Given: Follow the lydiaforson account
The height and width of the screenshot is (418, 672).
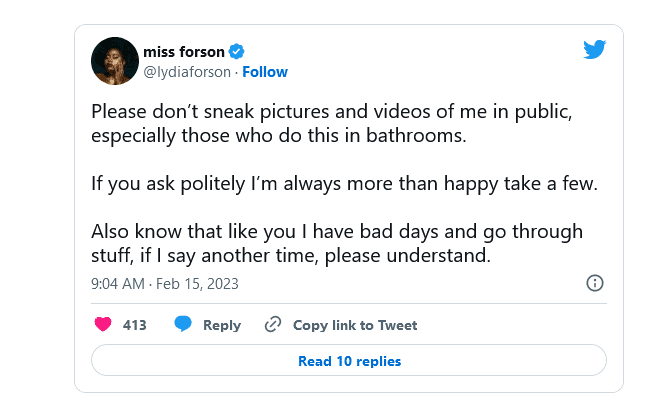Looking at the screenshot, I should click(x=264, y=72).
